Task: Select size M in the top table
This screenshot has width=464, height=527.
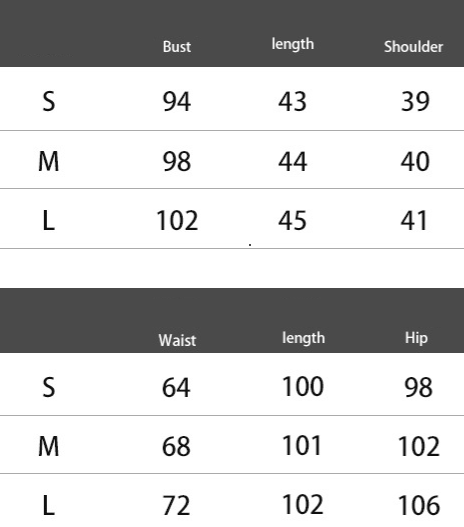Action: point(49,161)
